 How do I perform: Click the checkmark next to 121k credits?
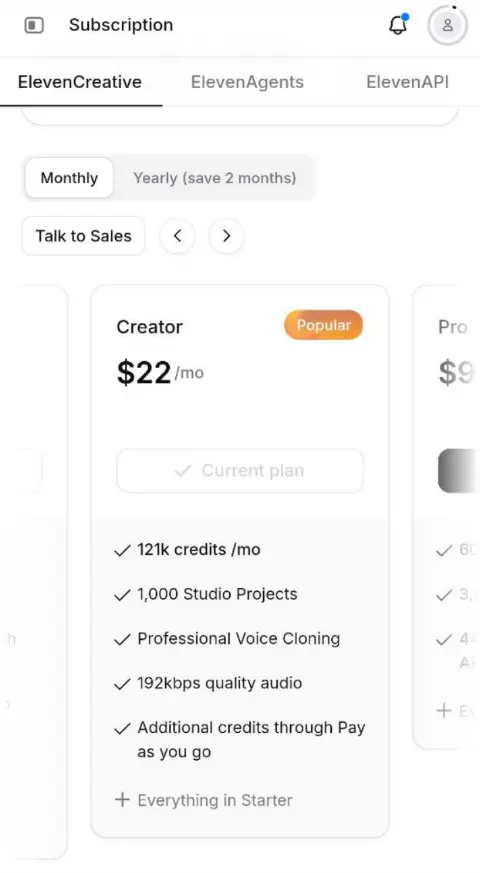[122, 551]
